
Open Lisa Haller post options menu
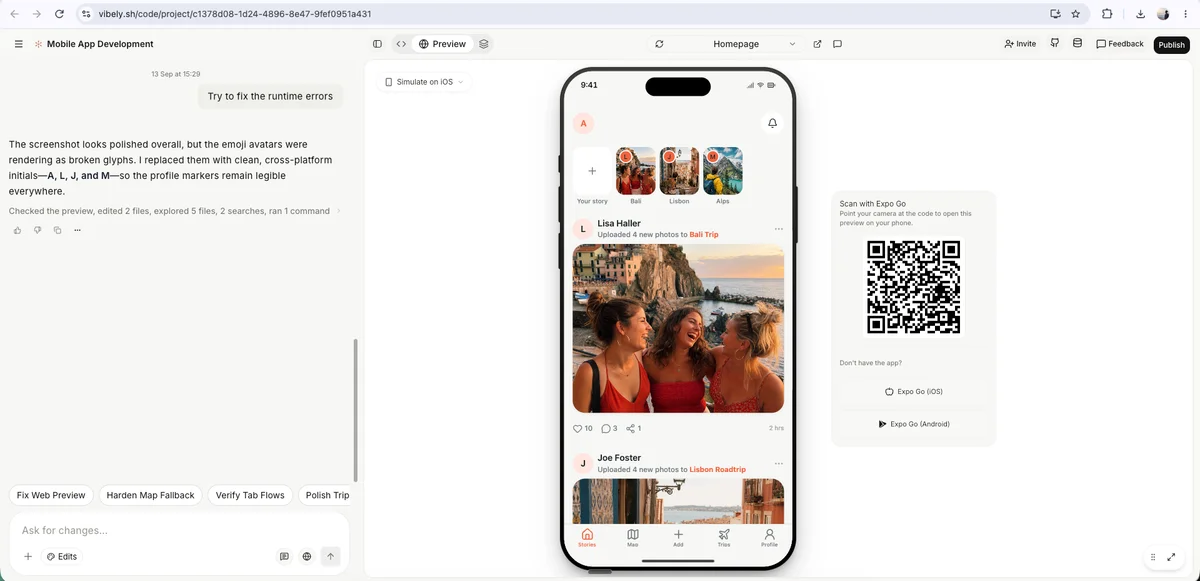[x=778, y=229]
